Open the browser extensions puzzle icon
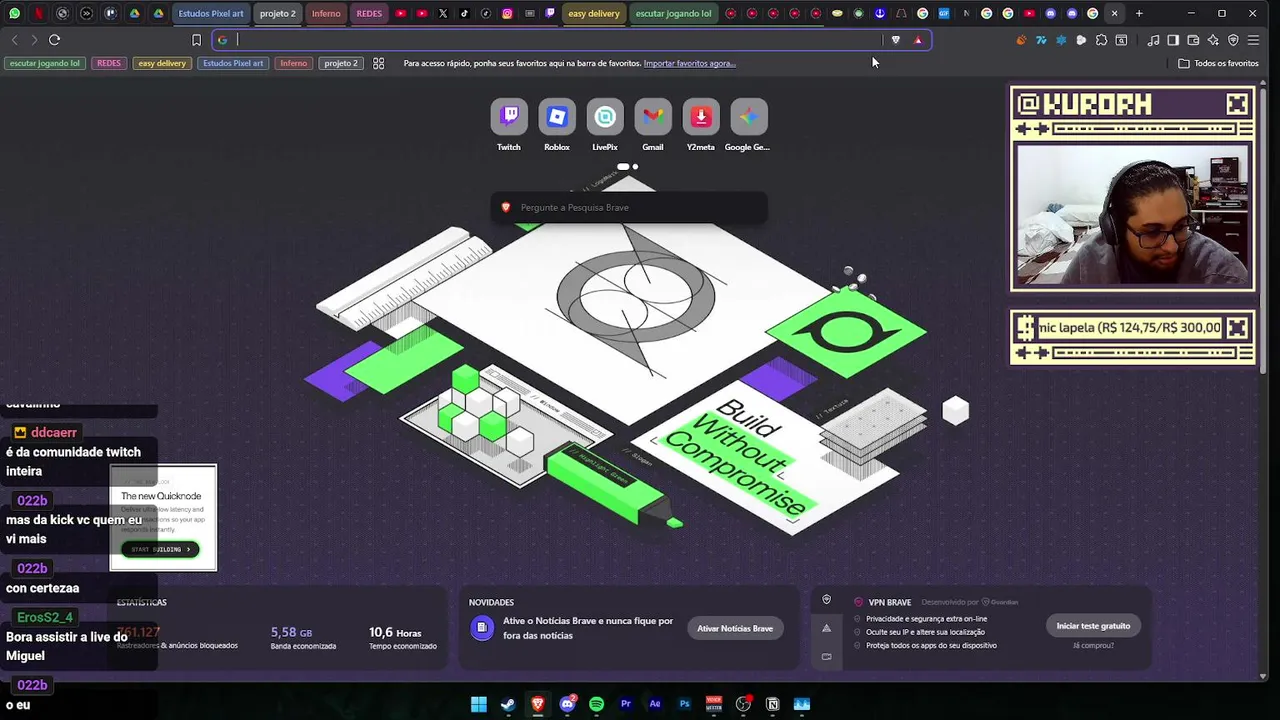Screen dimensions: 1280x720 click(1101, 40)
